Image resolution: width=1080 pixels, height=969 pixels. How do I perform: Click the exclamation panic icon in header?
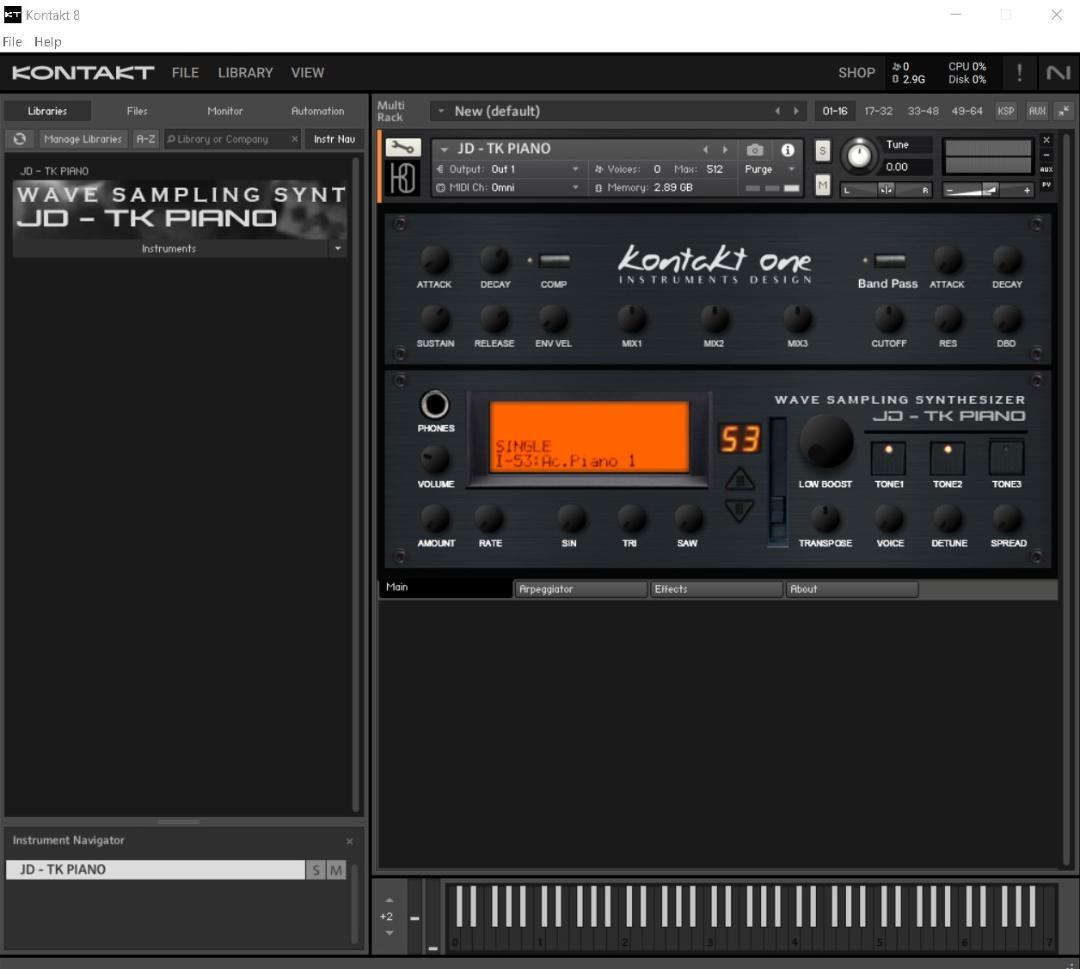click(x=1019, y=72)
